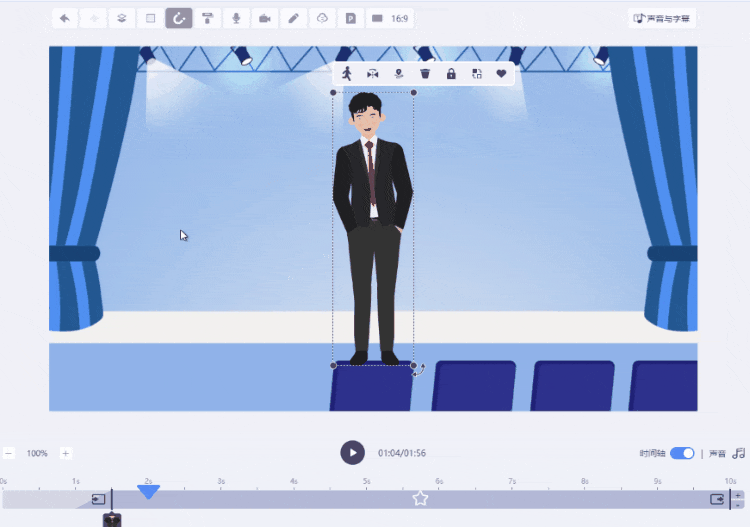Click the highlighted curved hook tool

[179, 19]
